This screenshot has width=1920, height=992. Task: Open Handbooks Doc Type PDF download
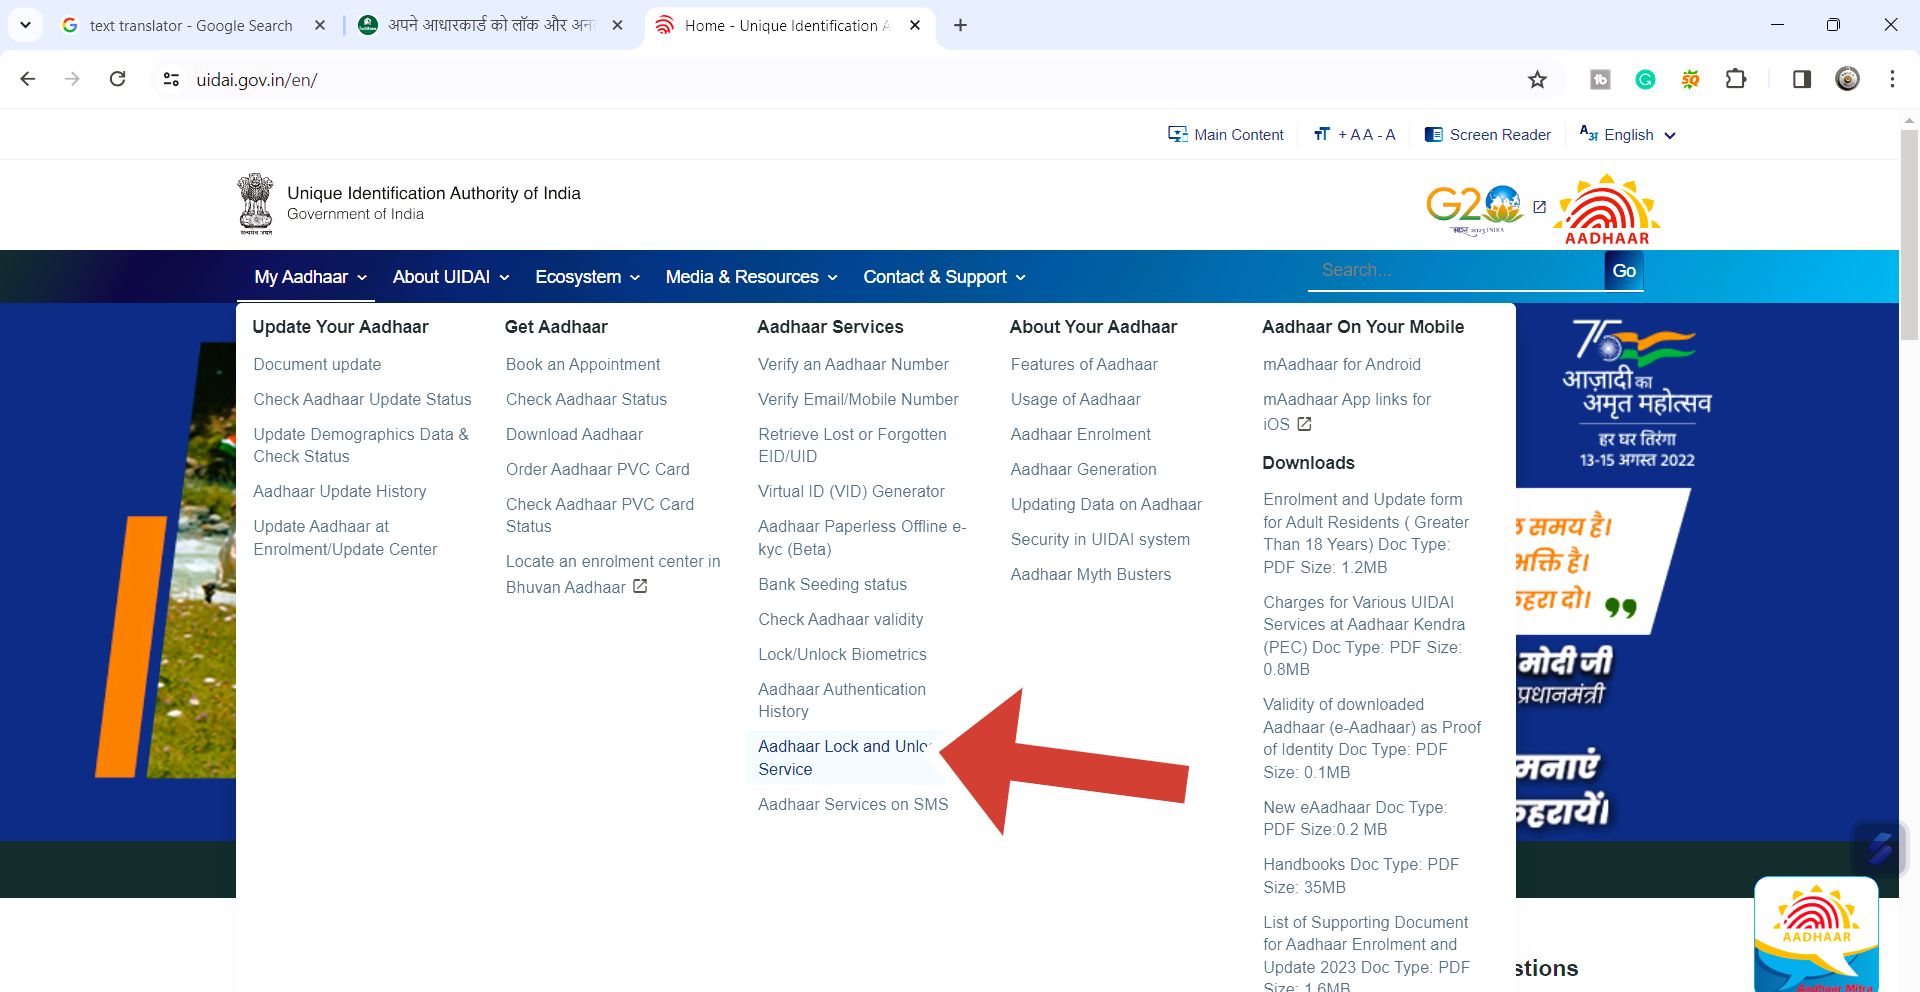click(1360, 875)
